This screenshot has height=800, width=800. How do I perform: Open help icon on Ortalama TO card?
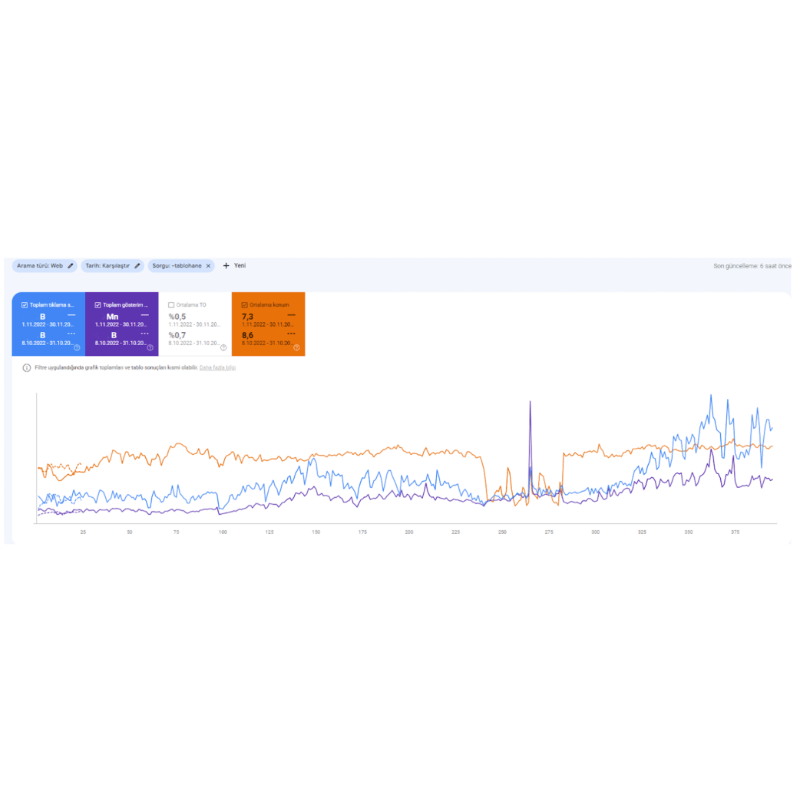pos(223,347)
